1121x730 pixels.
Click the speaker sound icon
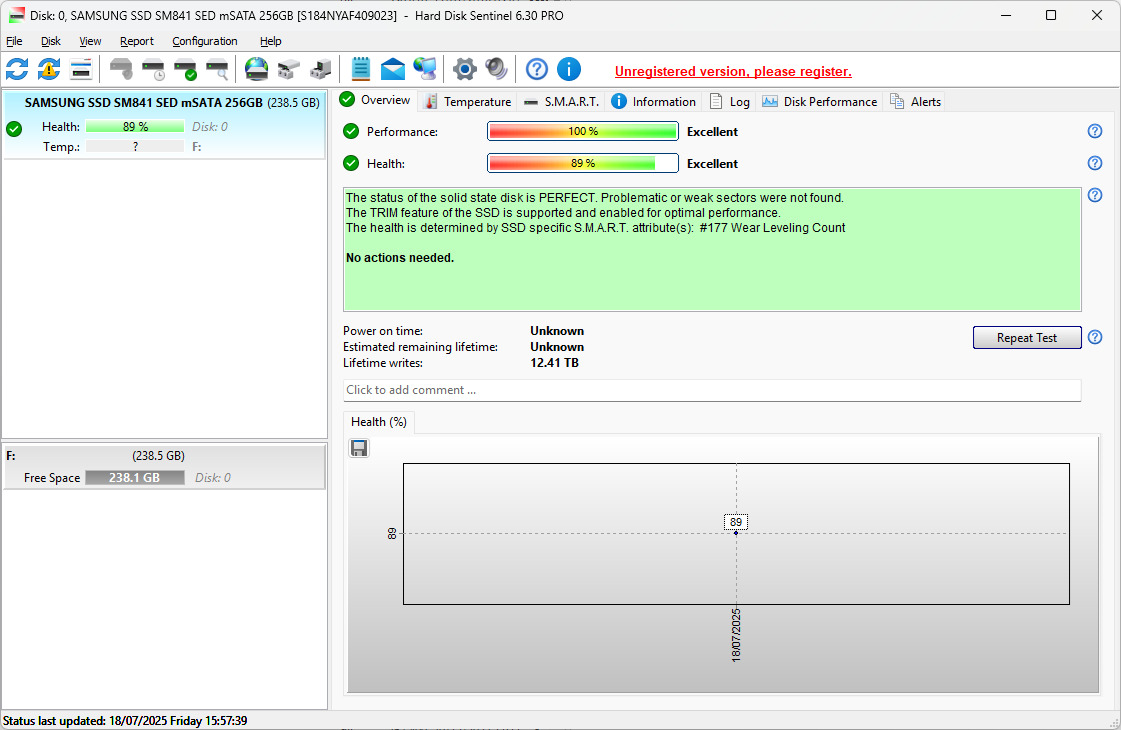click(x=496, y=69)
